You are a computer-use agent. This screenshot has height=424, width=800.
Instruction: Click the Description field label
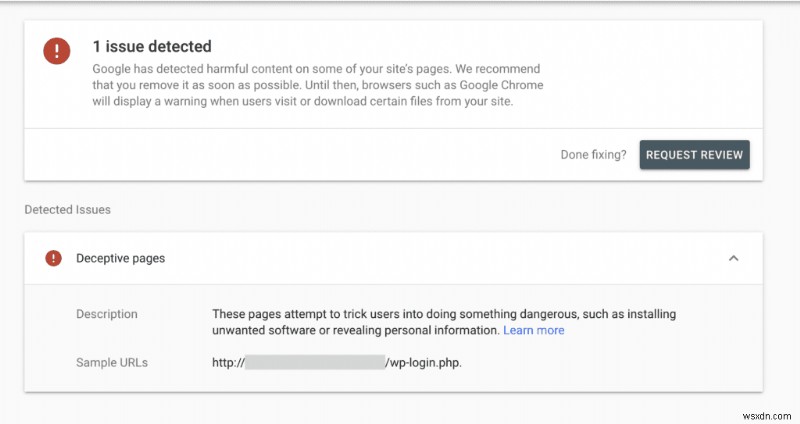(x=109, y=314)
